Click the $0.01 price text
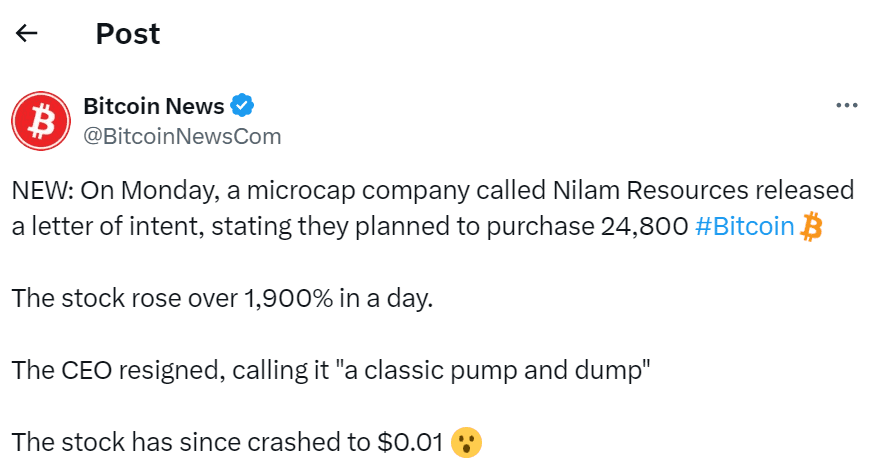The height and width of the screenshot is (474, 883). 410,441
